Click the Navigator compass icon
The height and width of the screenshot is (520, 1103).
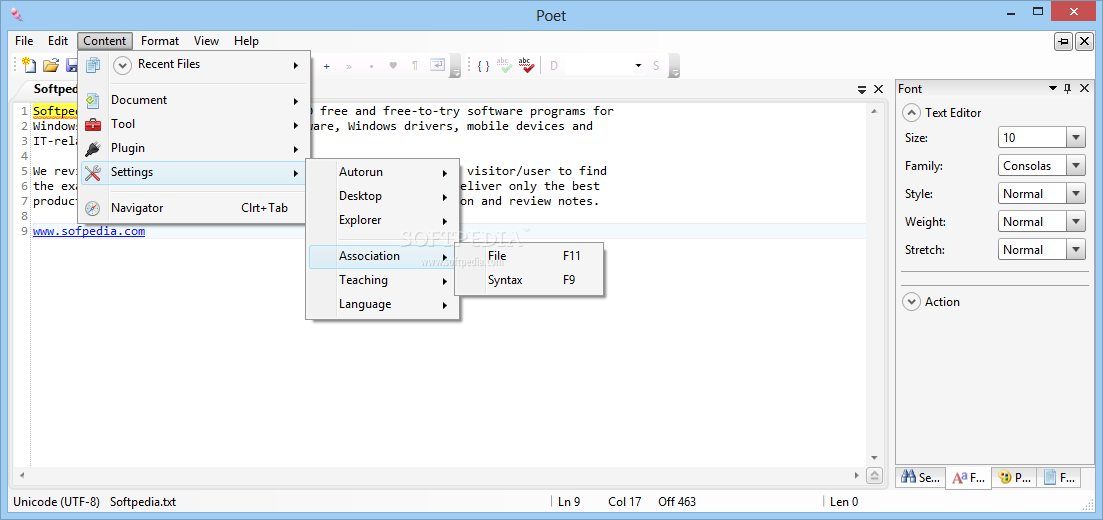[x=92, y=208]
